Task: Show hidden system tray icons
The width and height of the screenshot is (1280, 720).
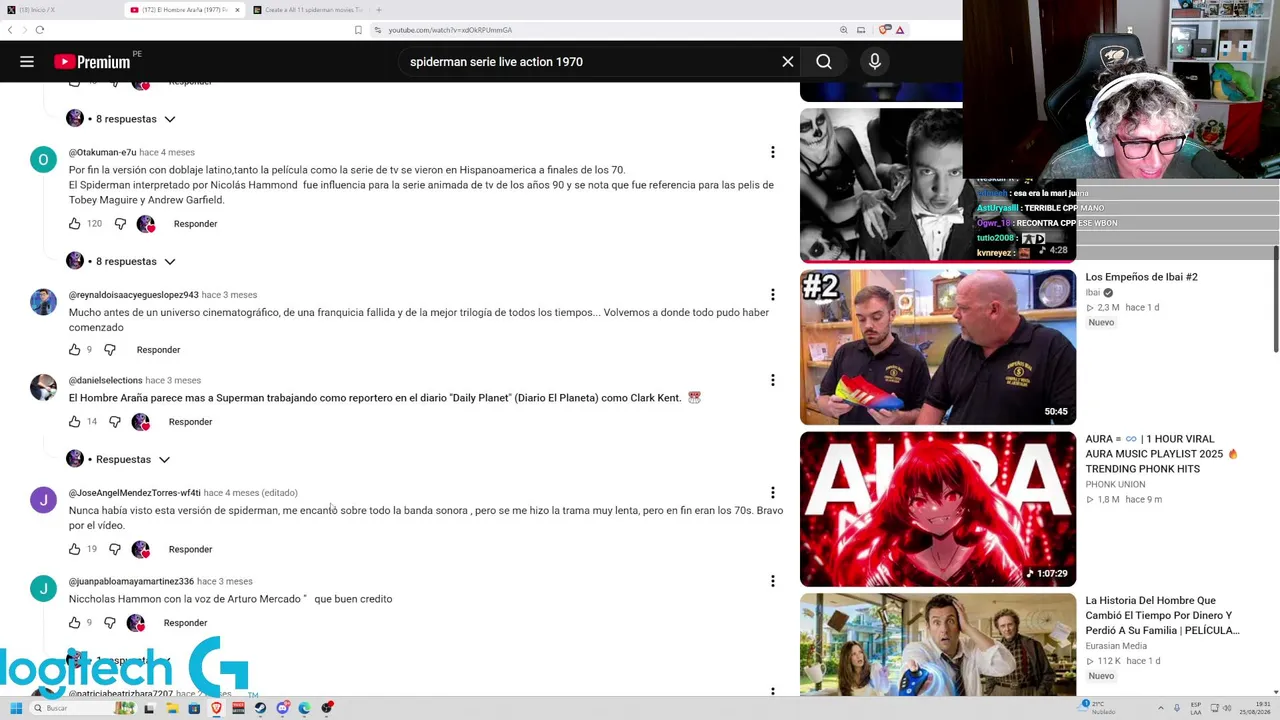Action: click(x=1161, y=708)
